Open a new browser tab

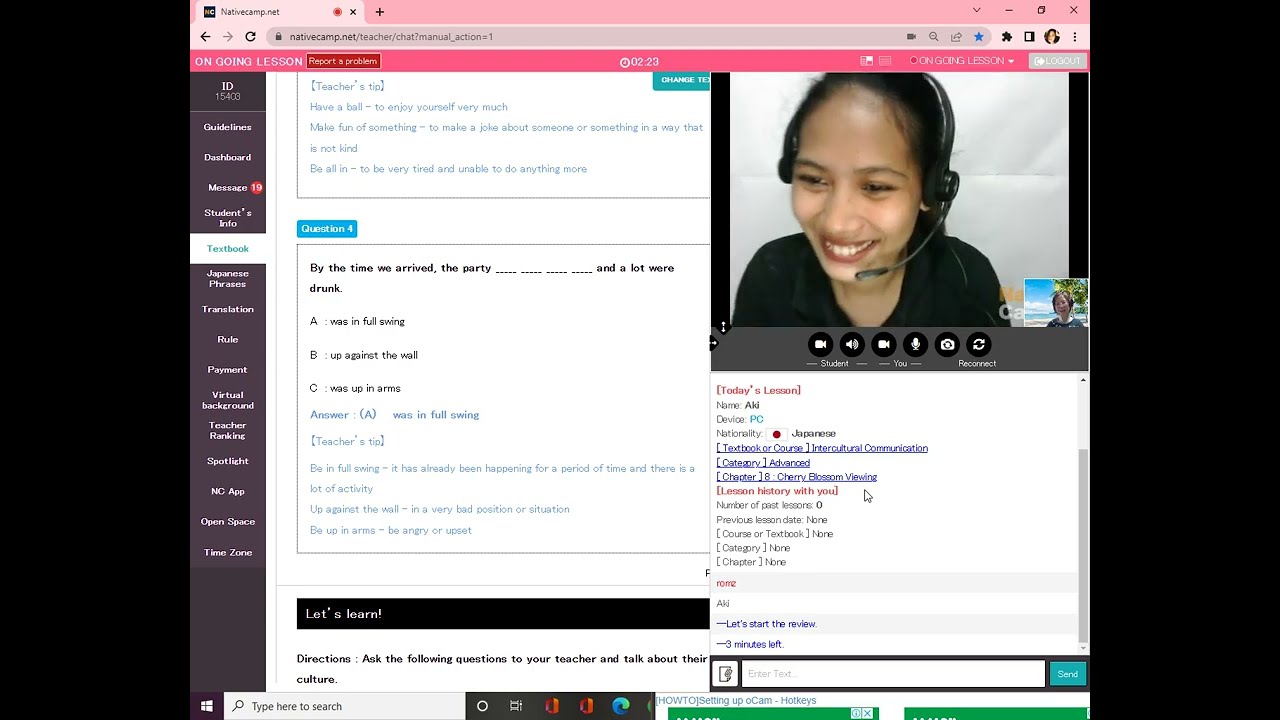click(x=380, y=12)
